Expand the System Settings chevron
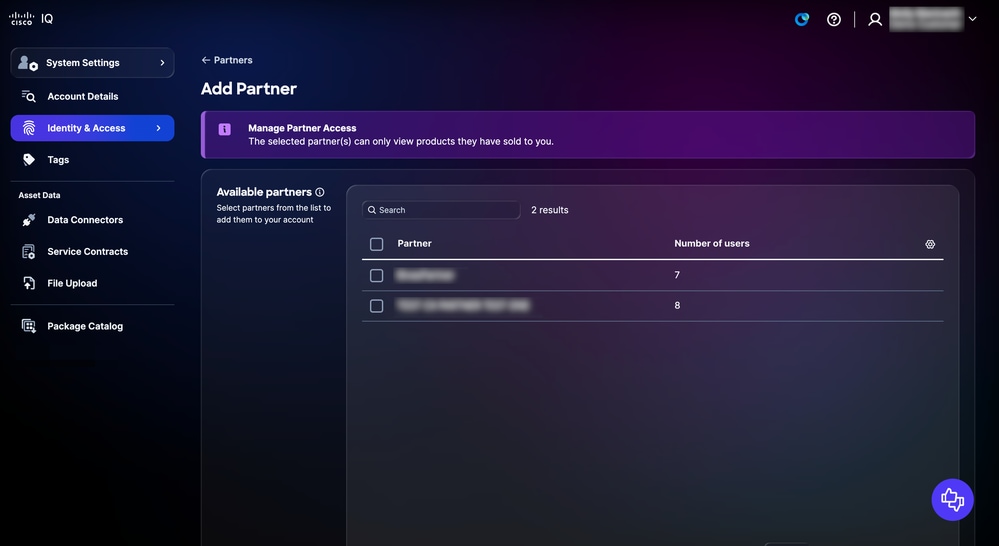The width and height of the screenshot is (999, 546). pyautogui.click(x=162, y=62)
